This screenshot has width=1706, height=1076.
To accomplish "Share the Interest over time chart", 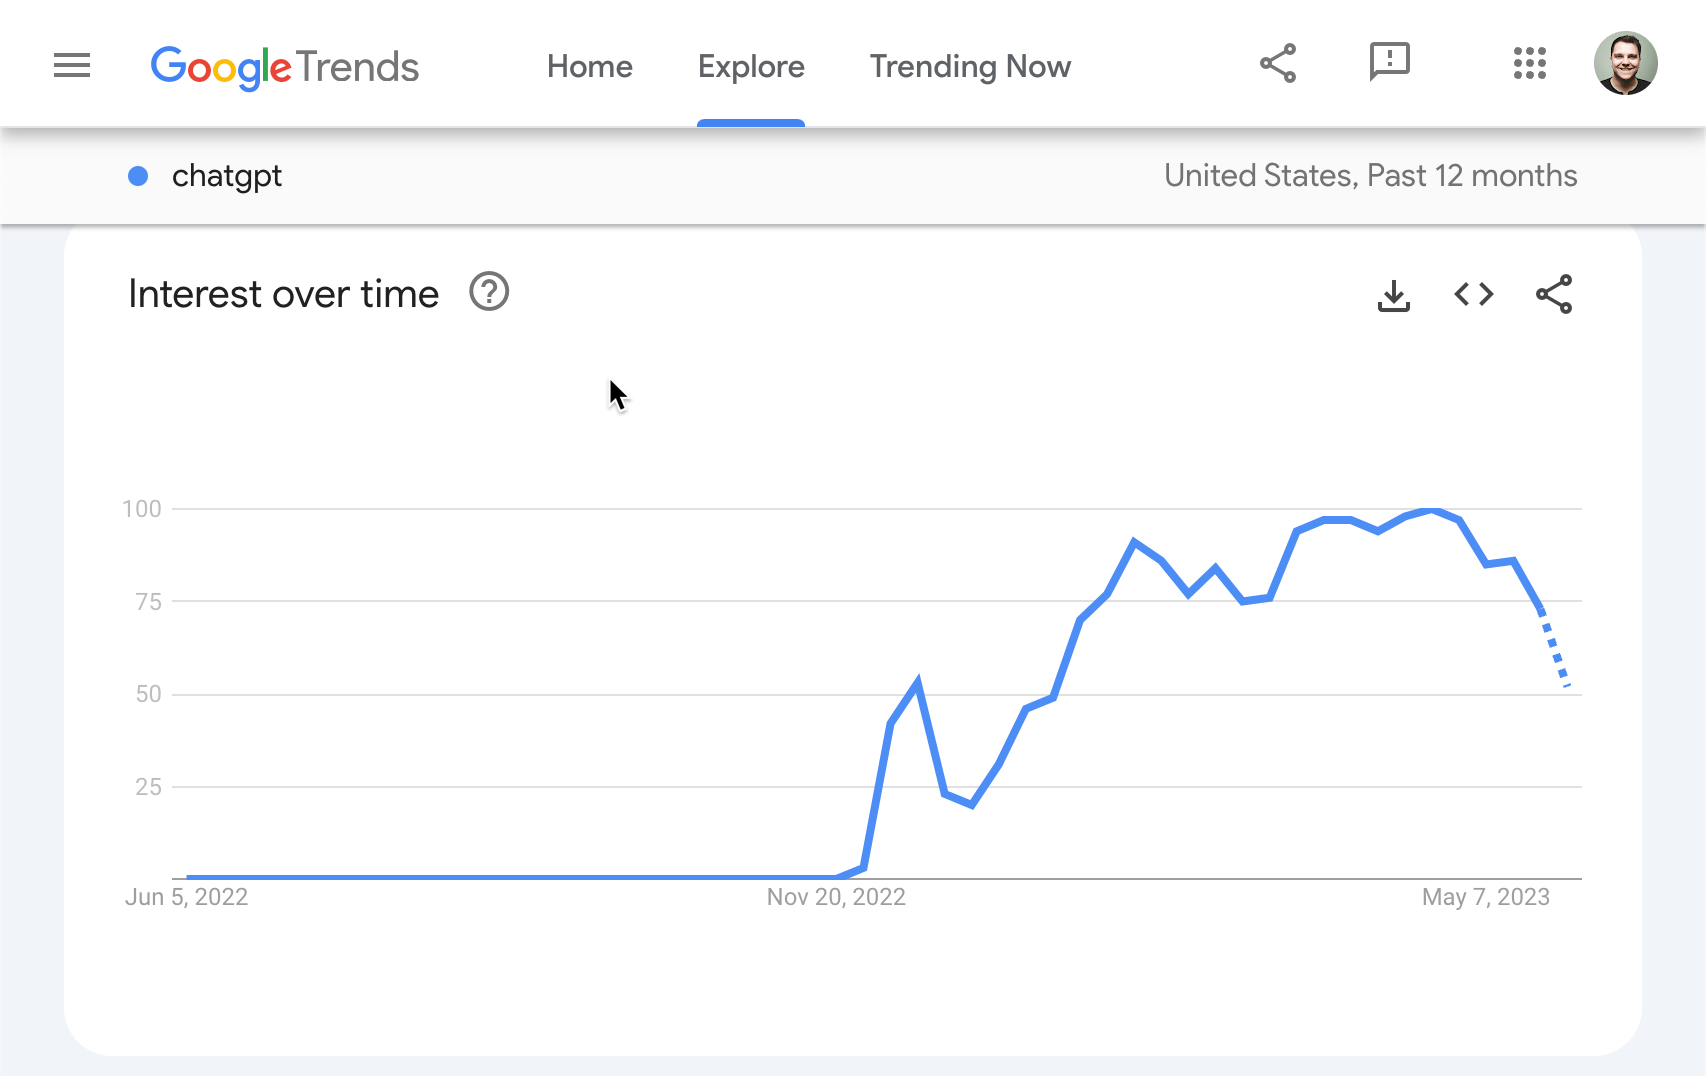I will [1553, 294].
